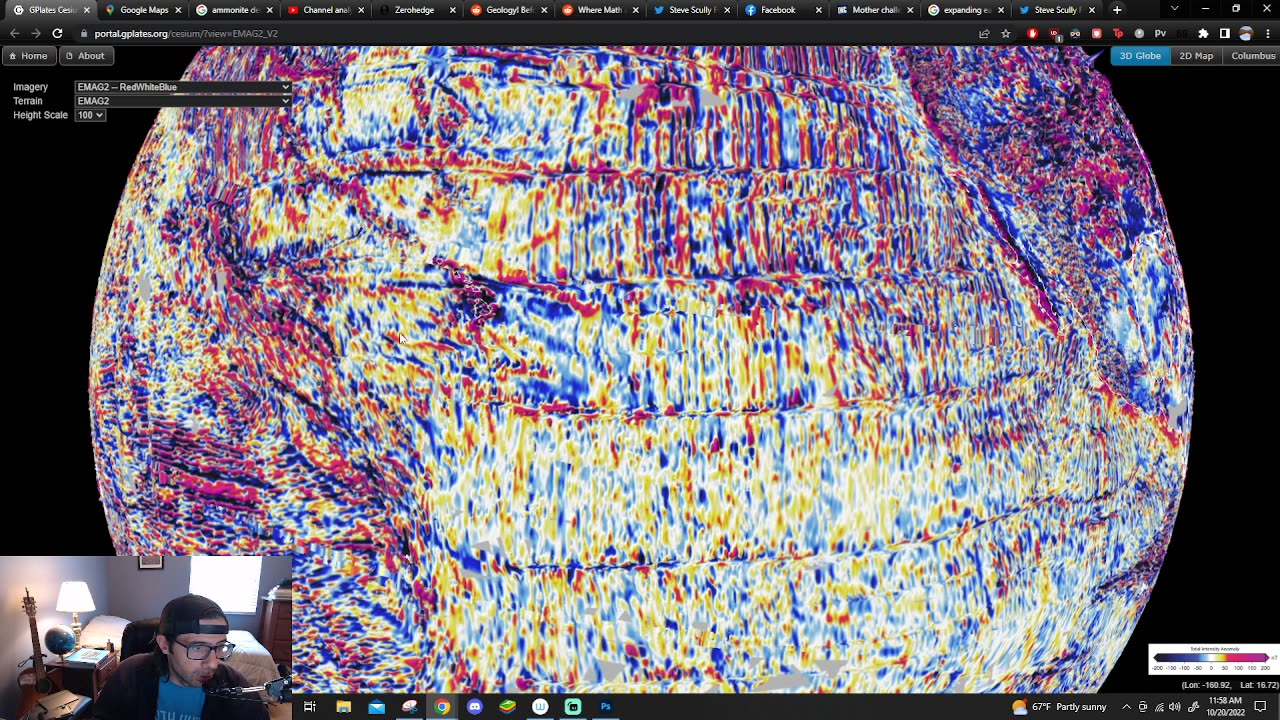Reload the GPlates portal page
The height and width of the screenshot is (720, 1280).
click(57, 33)
